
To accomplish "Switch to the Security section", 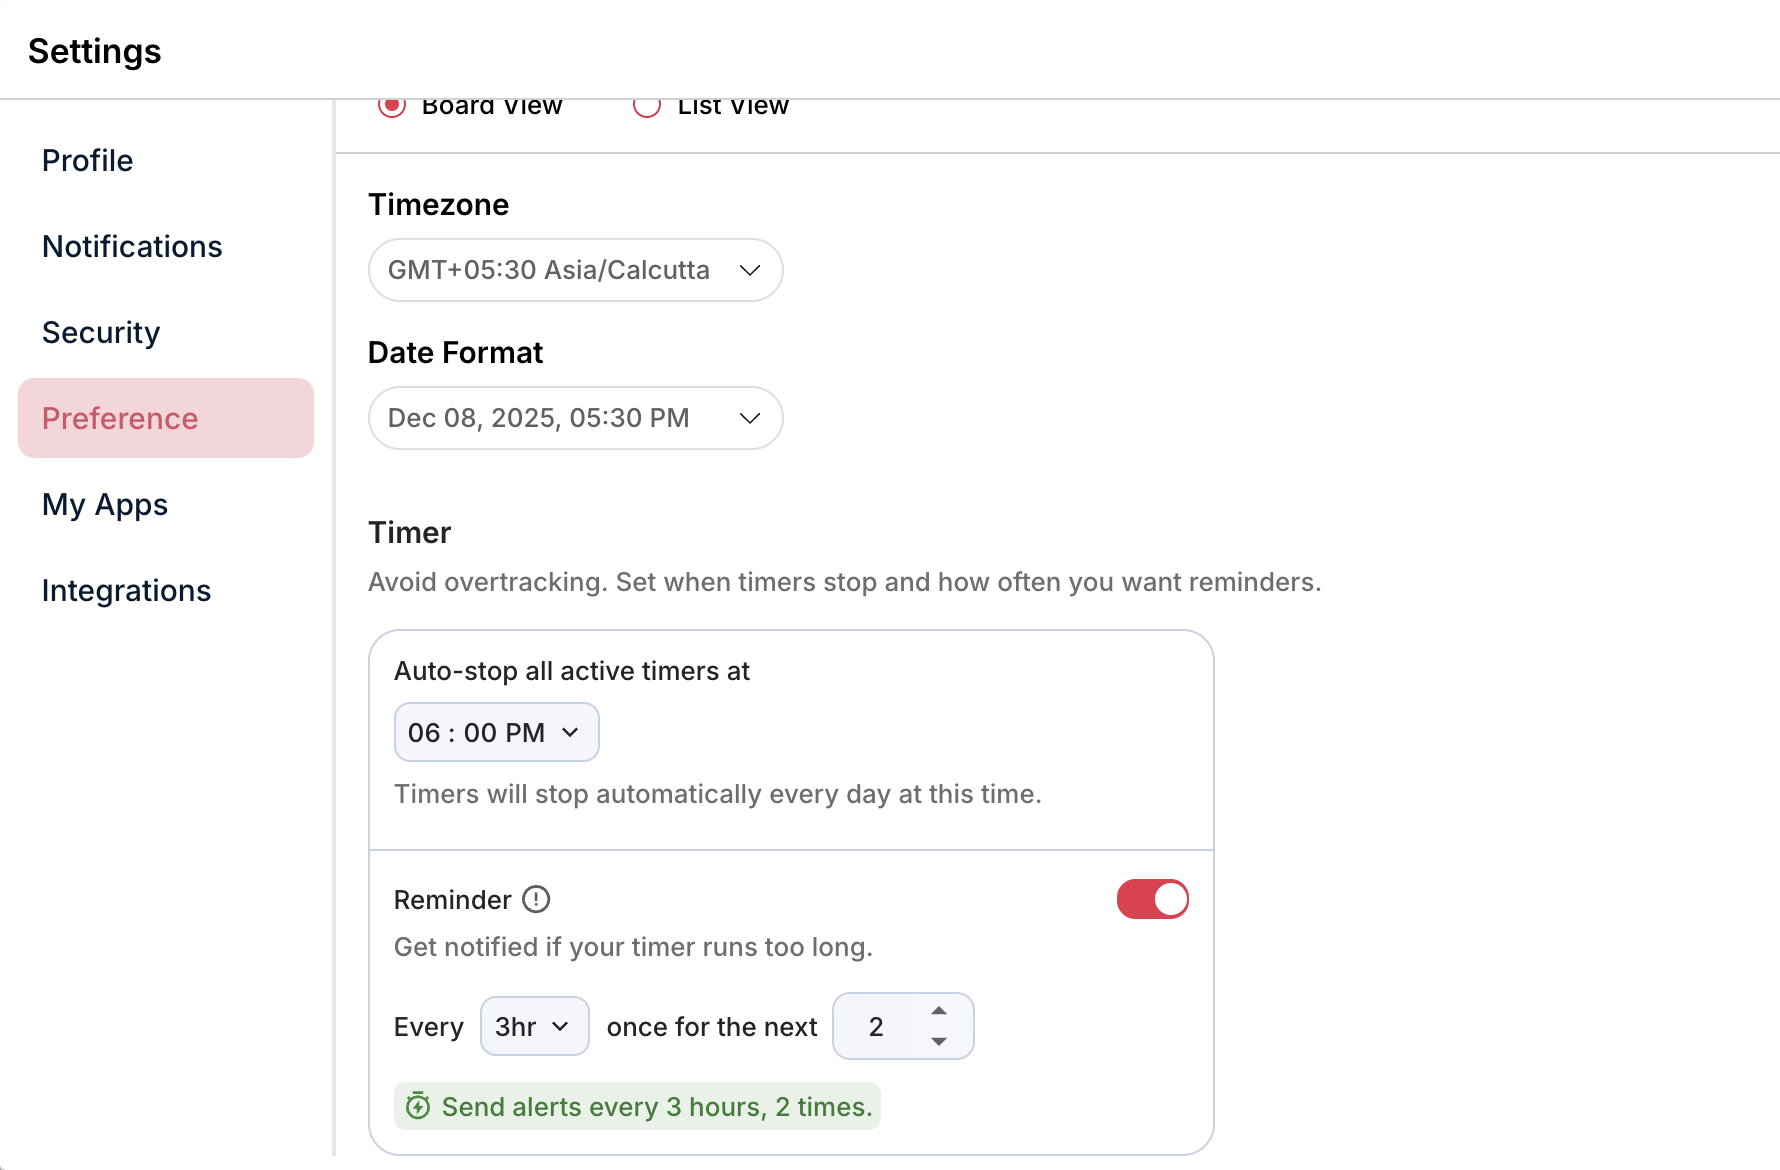I will (101, 333).
